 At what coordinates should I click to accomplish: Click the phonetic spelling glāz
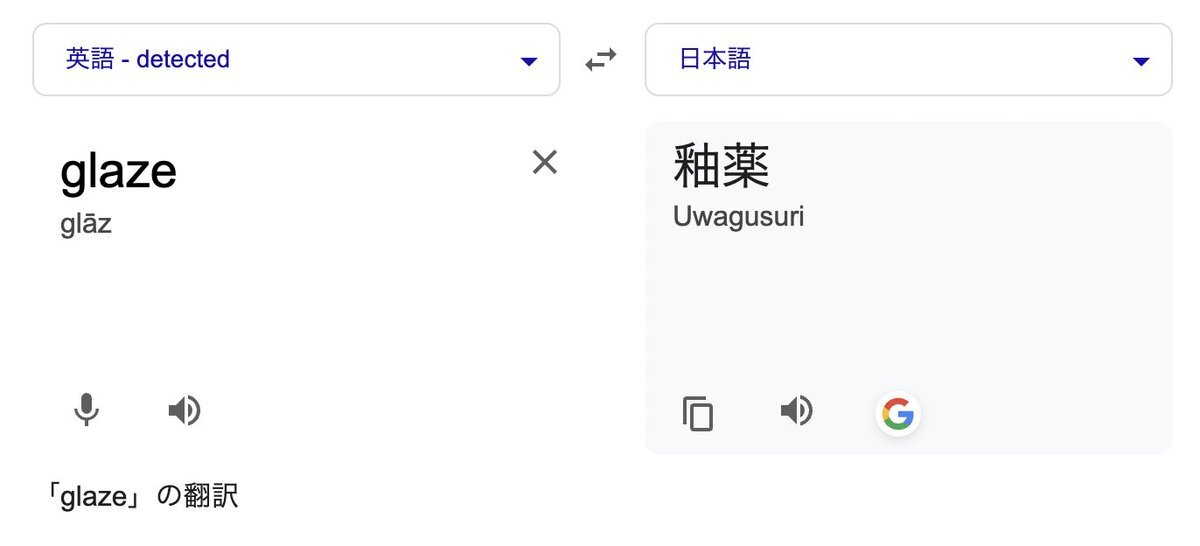86,223
